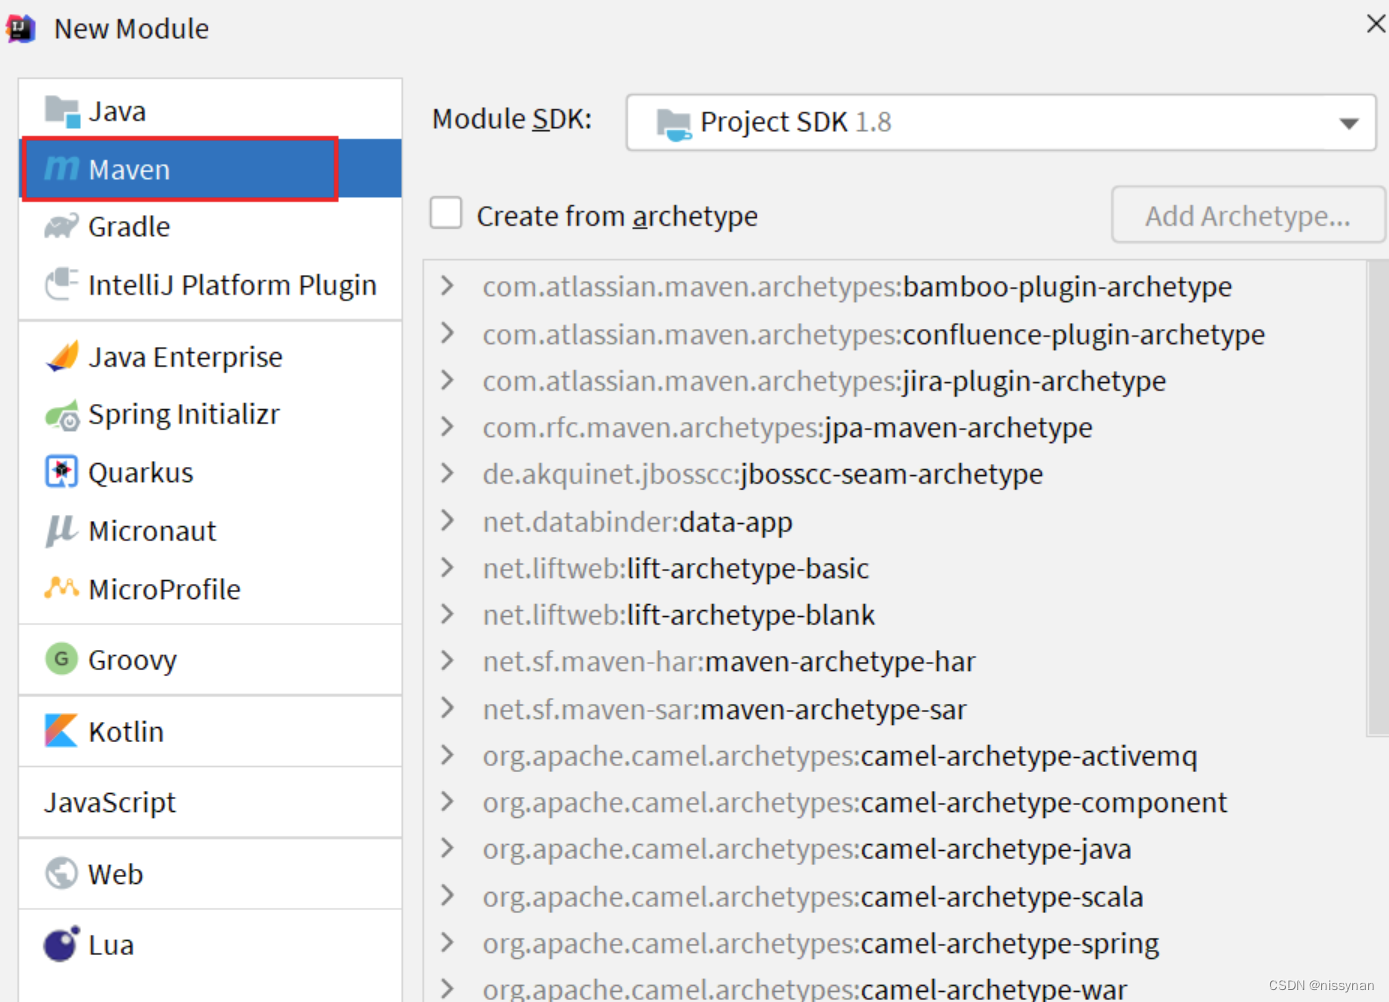The image size is (1389, 1002).
Task: Expand net.databinder data-app entry
Action: [447, 521]
